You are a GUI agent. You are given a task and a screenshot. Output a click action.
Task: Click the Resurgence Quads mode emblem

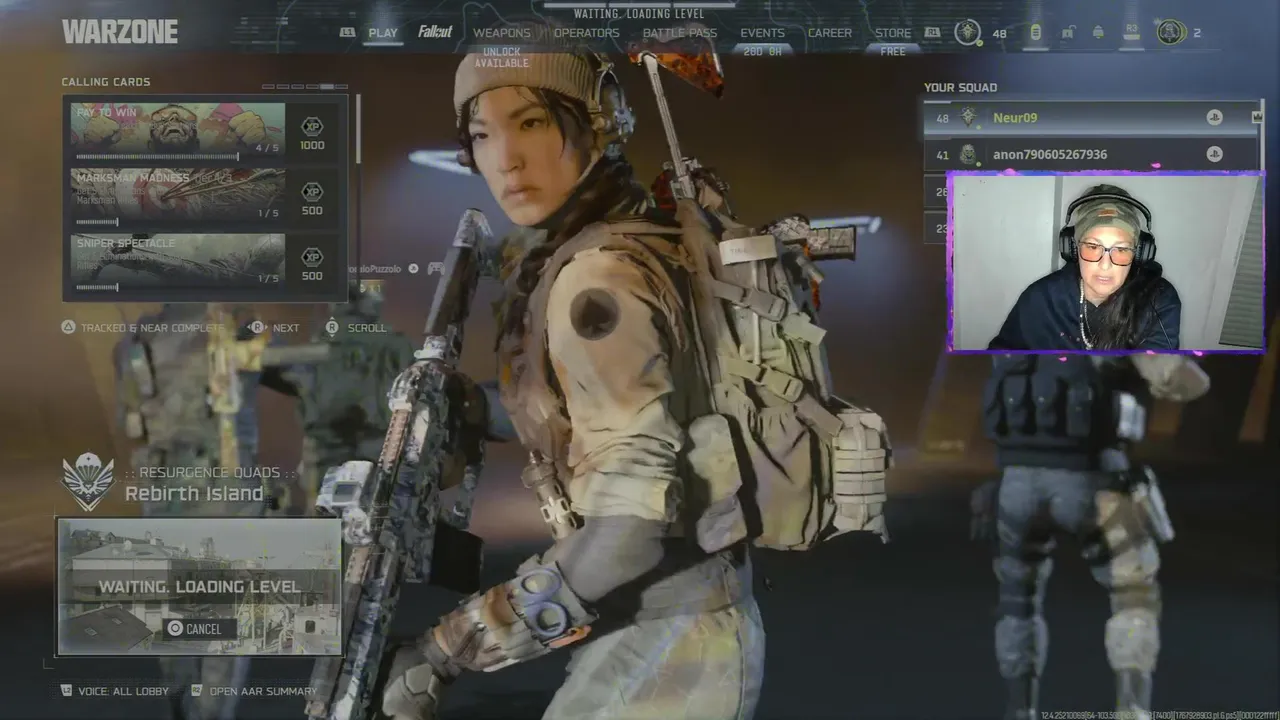coord(88,482)
